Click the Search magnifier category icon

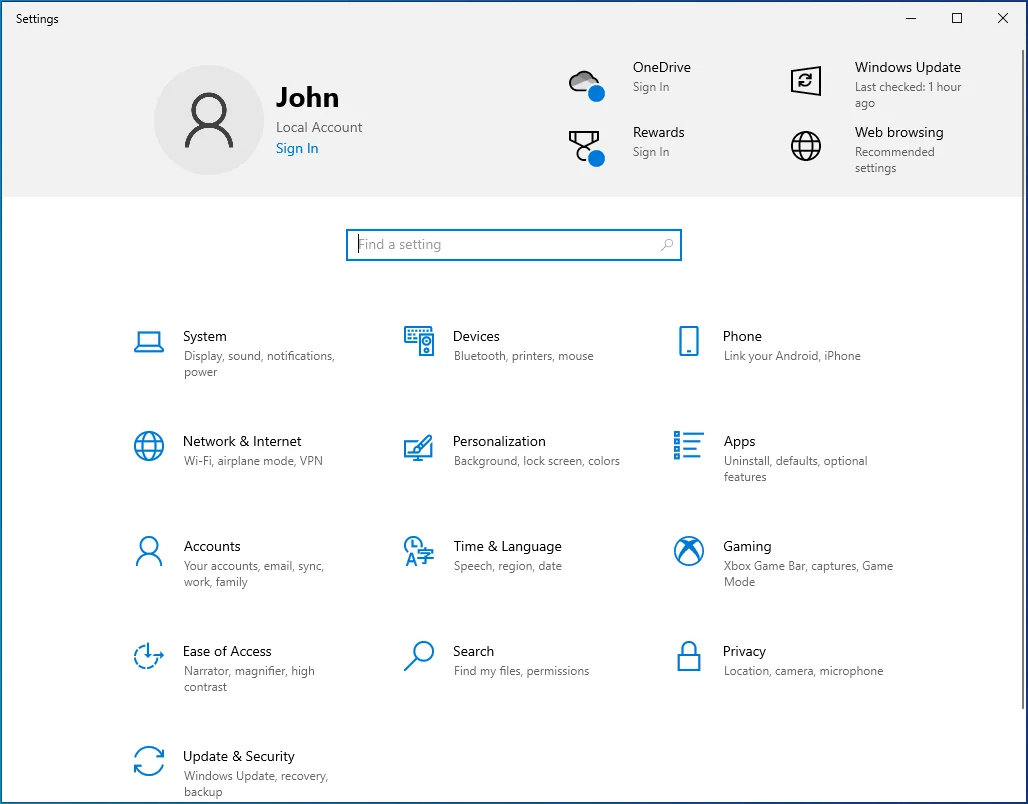419,656
